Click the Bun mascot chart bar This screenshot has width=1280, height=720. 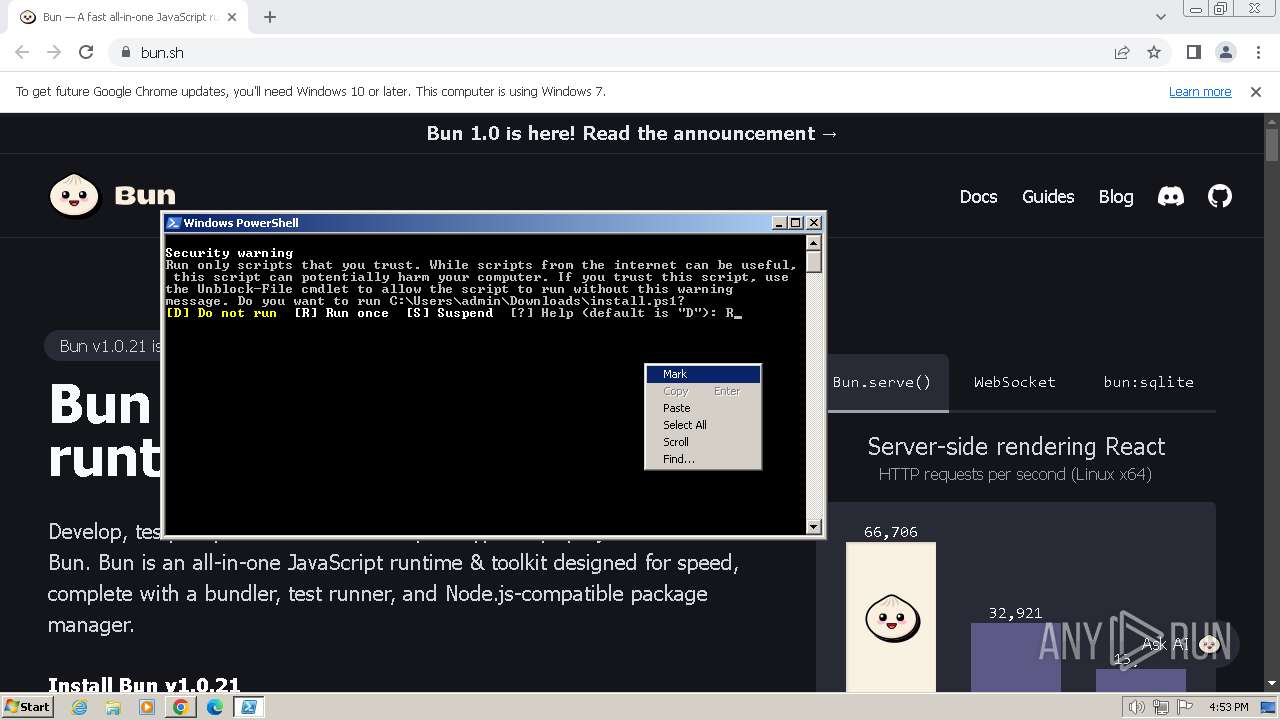coord(891,617)
